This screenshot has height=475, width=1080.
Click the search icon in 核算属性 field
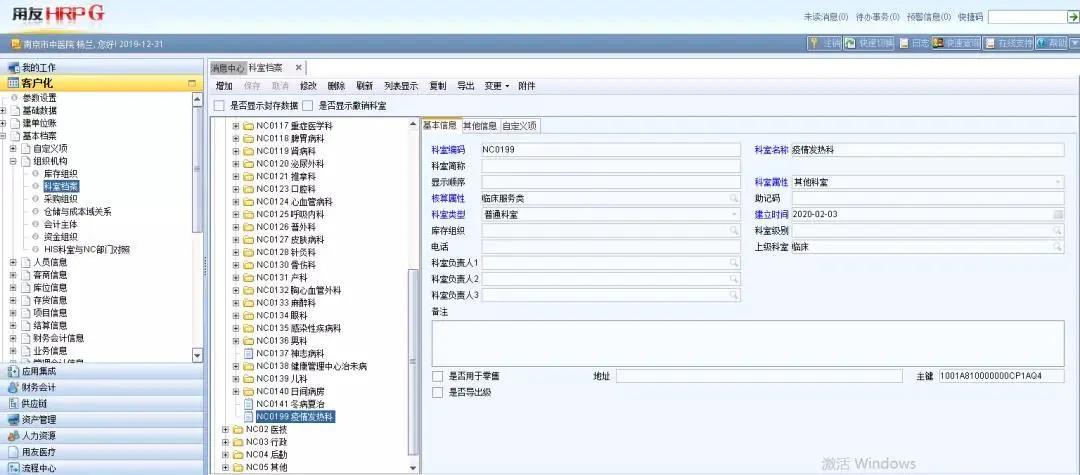point(734,199)
